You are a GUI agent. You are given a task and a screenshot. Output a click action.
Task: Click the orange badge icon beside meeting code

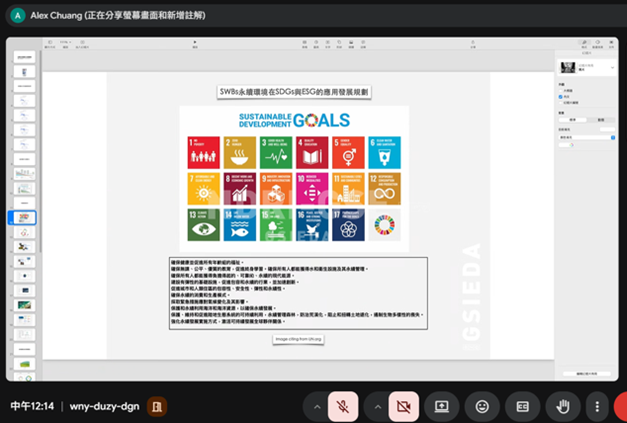tap(157, 407)
